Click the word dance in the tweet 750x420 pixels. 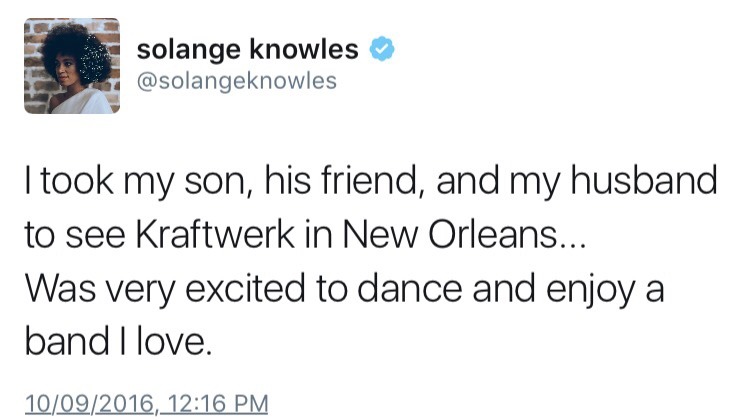[x=410, y=289]
